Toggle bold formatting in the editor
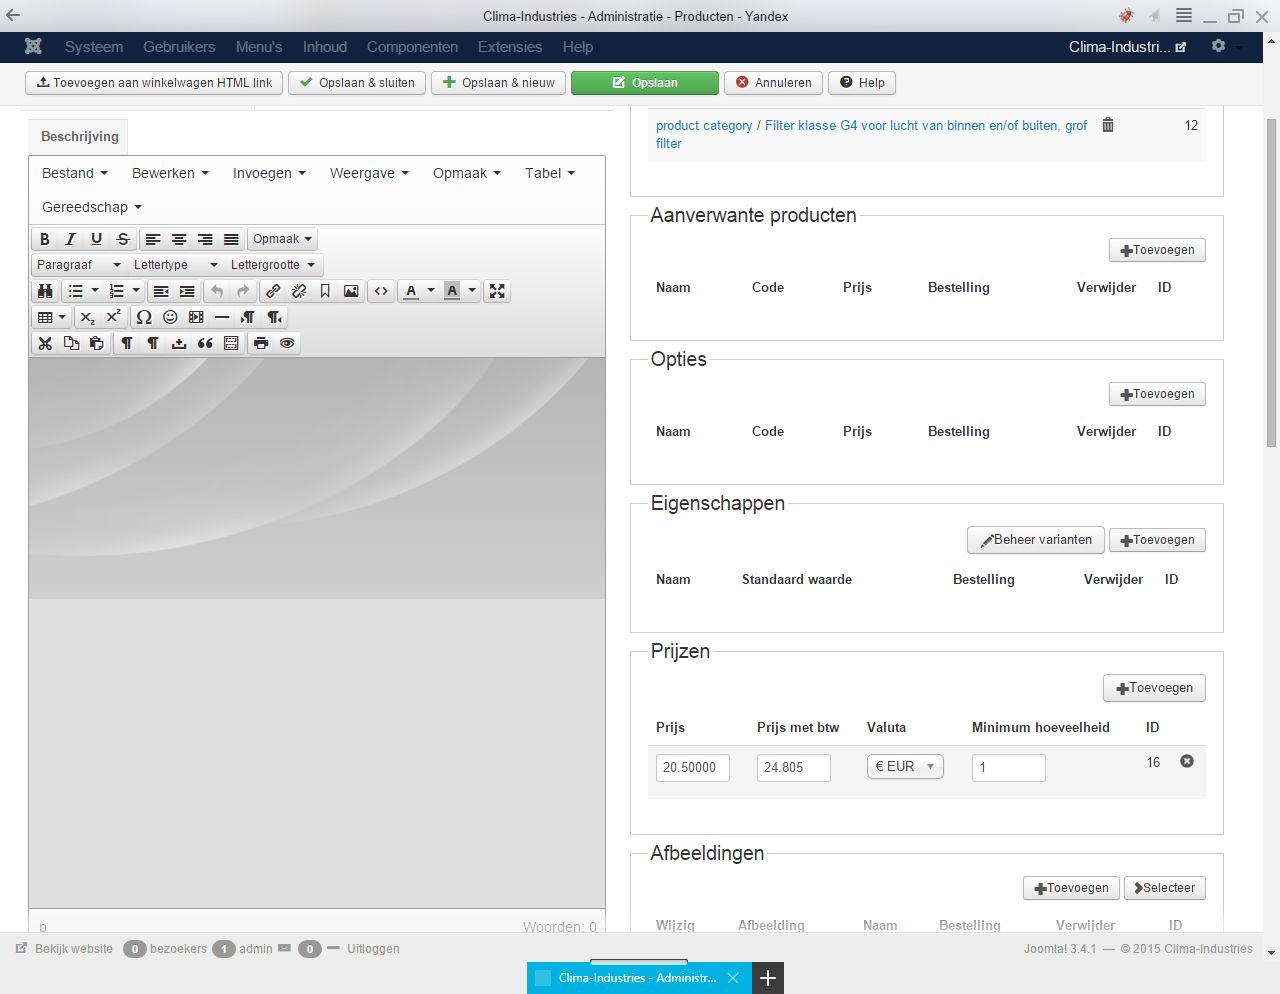The image size is (1280, 994). tap(45, 239)
